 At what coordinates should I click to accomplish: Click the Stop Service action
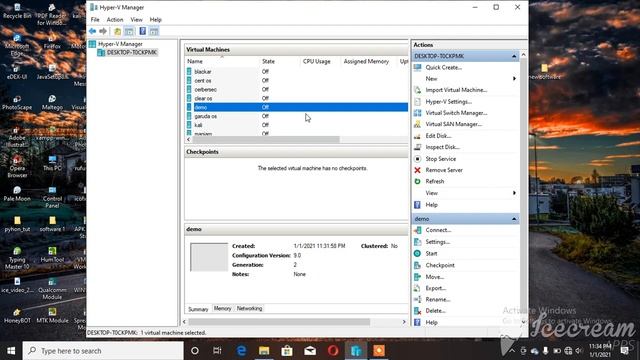441,159
